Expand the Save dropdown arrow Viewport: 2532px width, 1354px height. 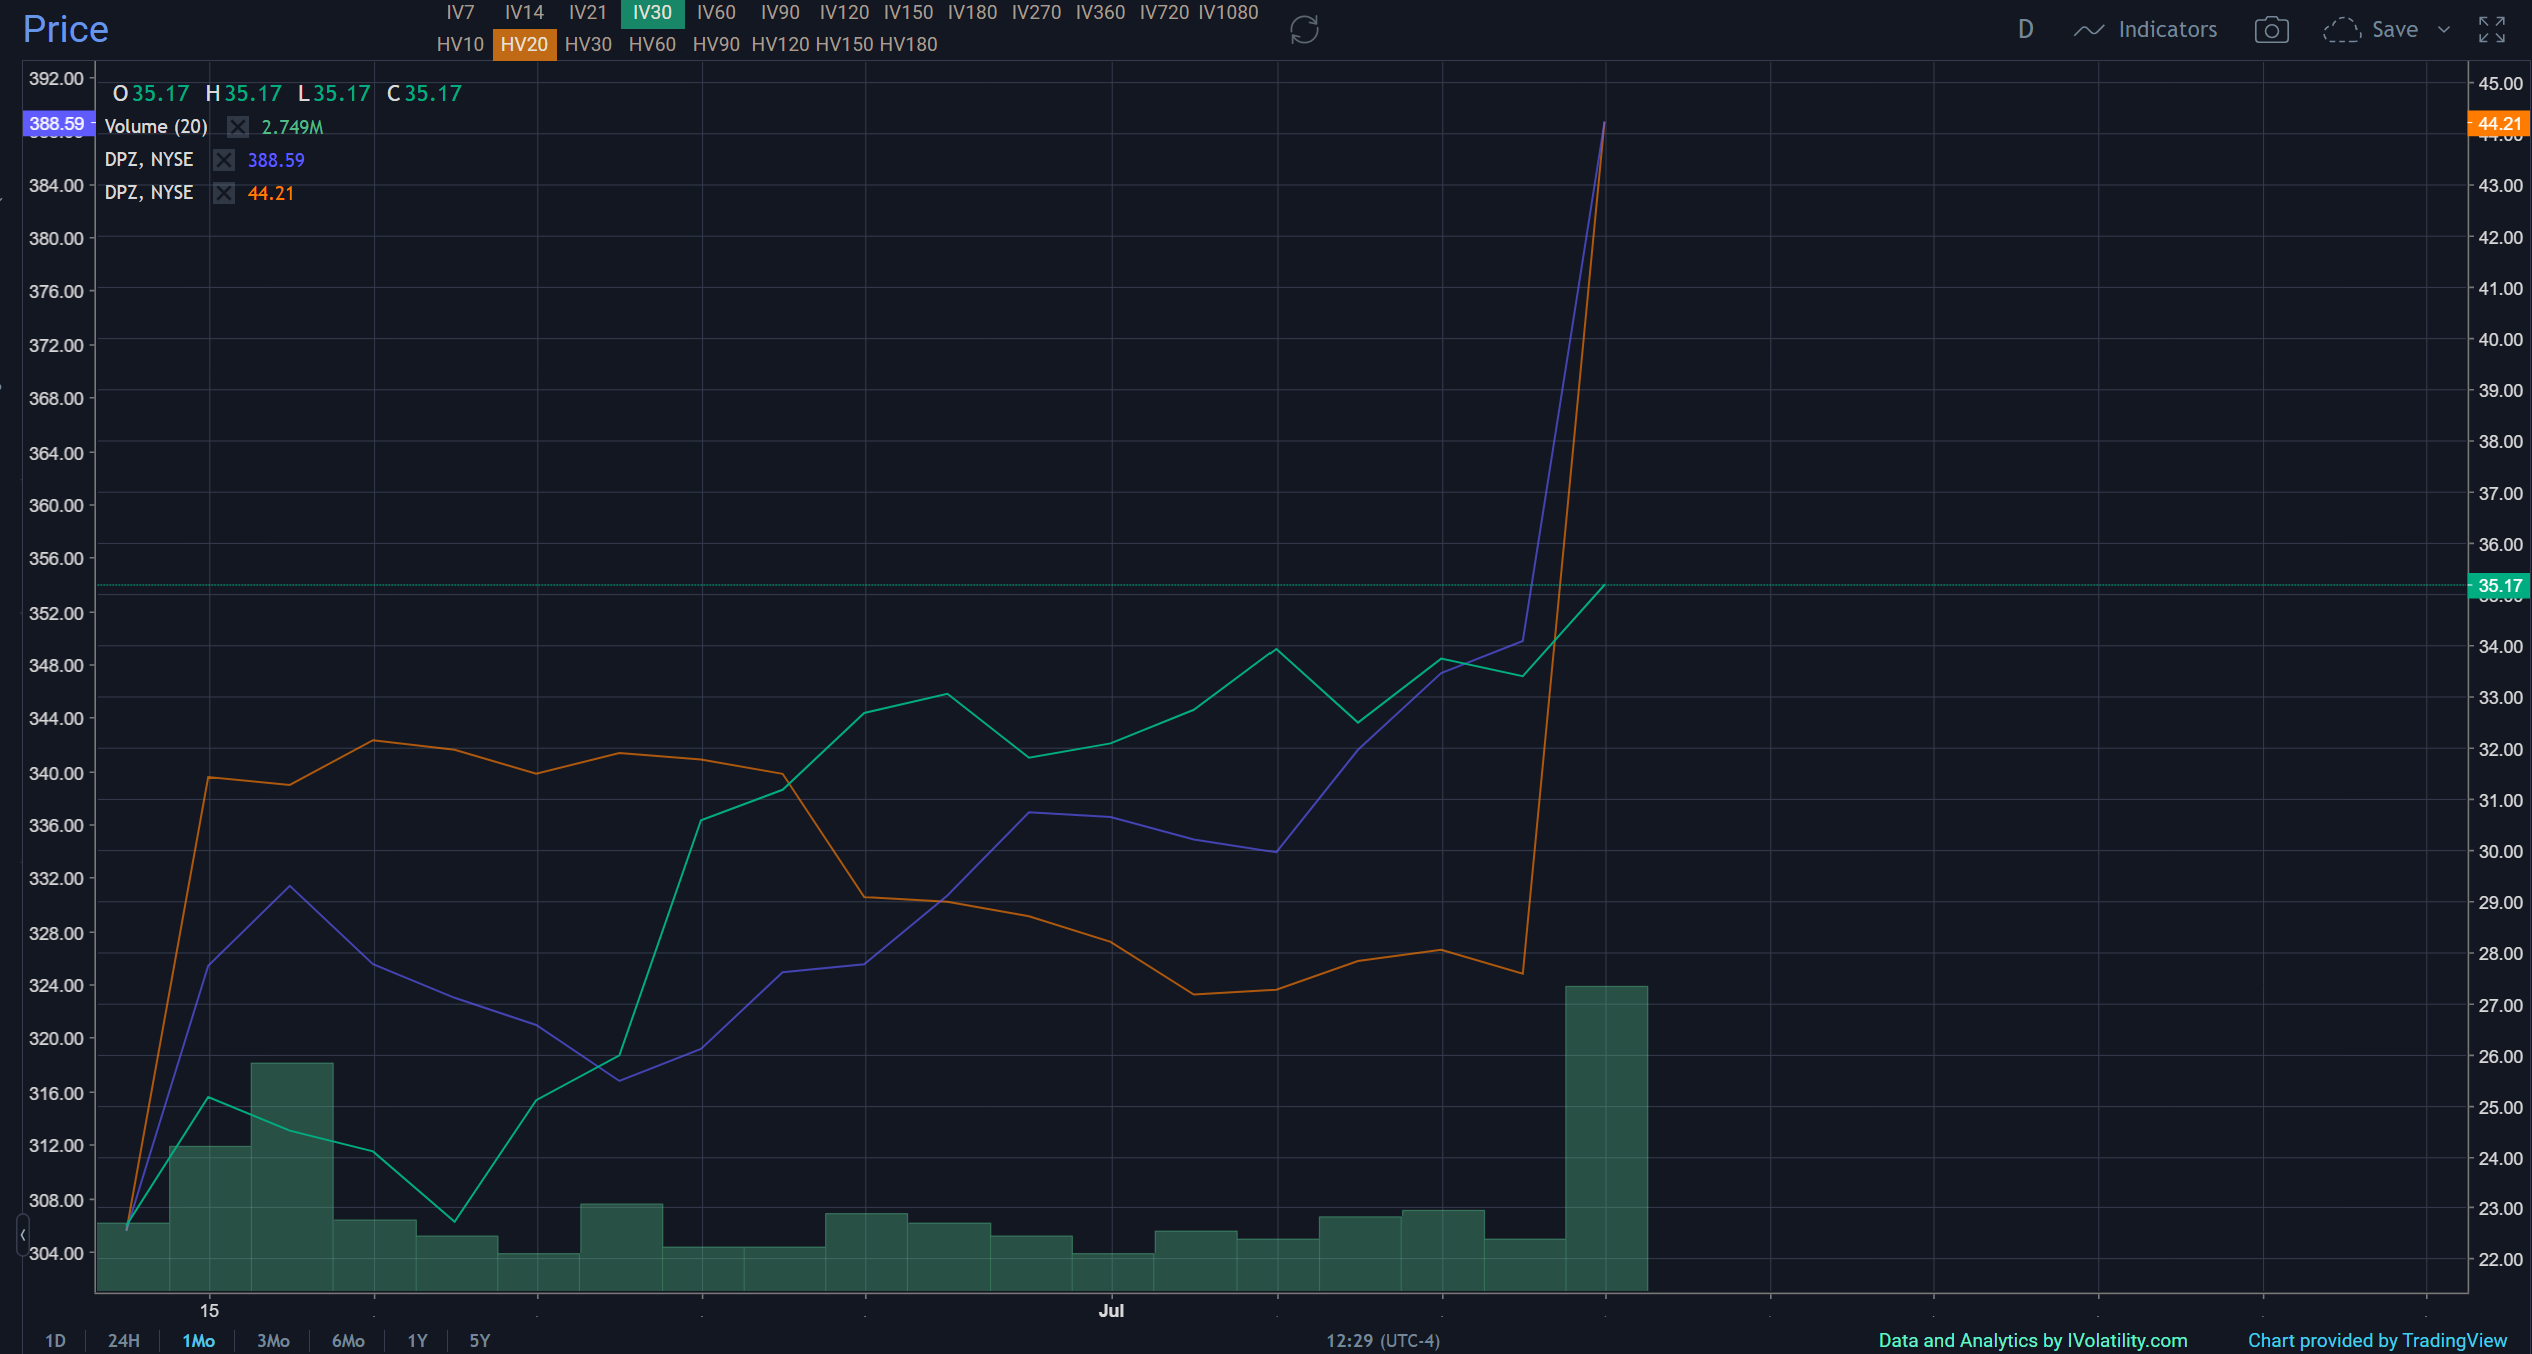point(2444,30)
